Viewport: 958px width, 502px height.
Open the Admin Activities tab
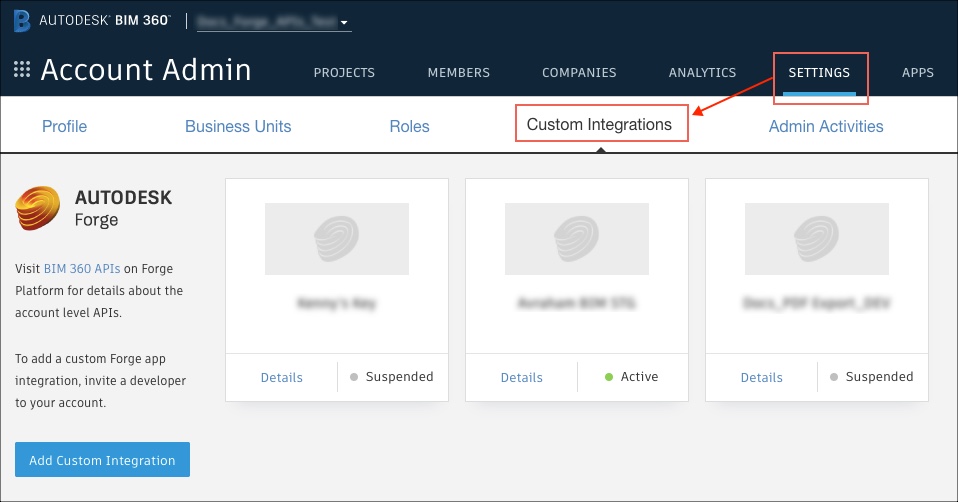(x=826, y=127)
